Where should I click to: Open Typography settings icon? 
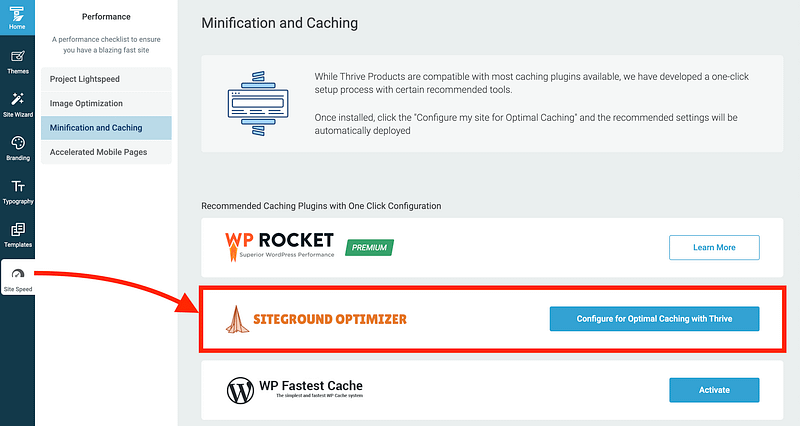tap(17, 189)
